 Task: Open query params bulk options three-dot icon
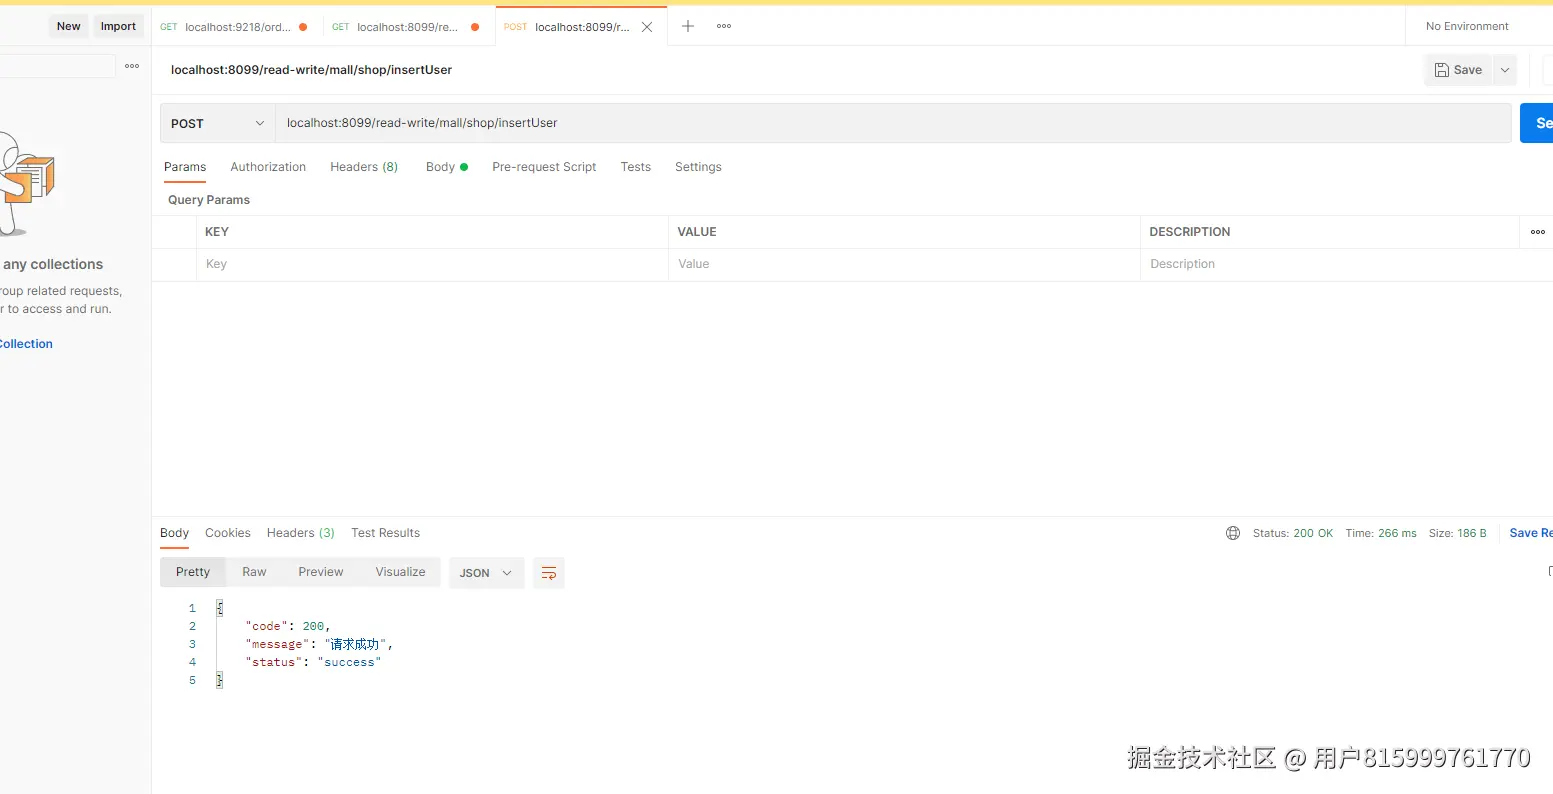coord(1538,232)
